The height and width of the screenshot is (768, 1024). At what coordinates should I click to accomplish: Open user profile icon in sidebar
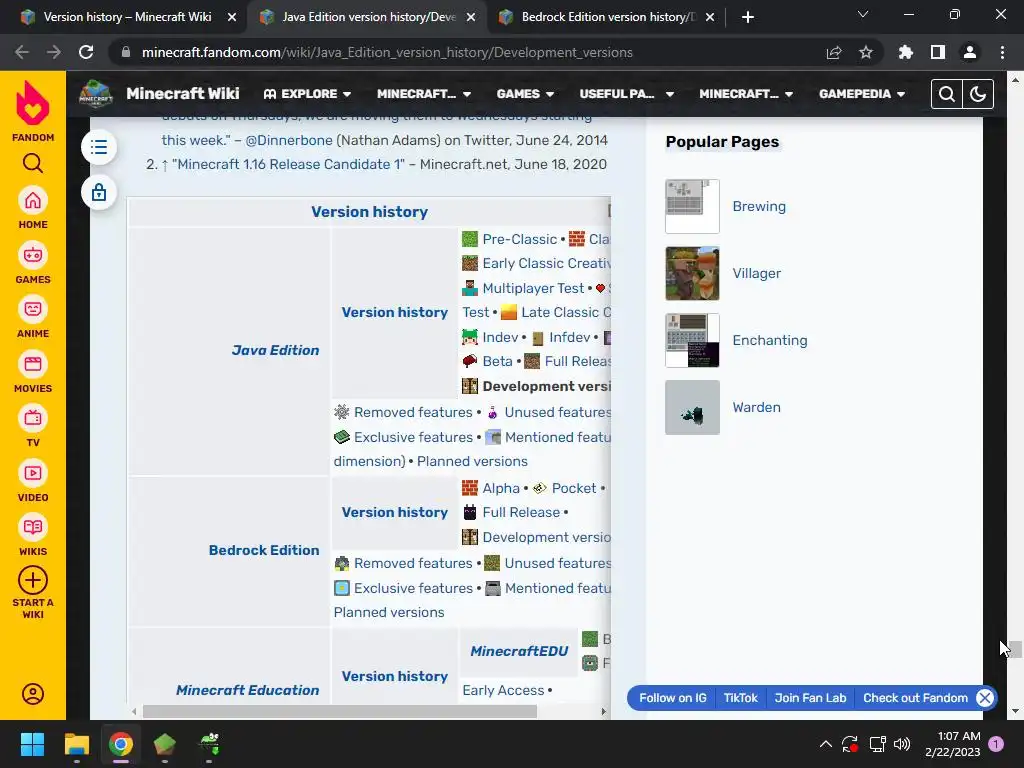33,694
